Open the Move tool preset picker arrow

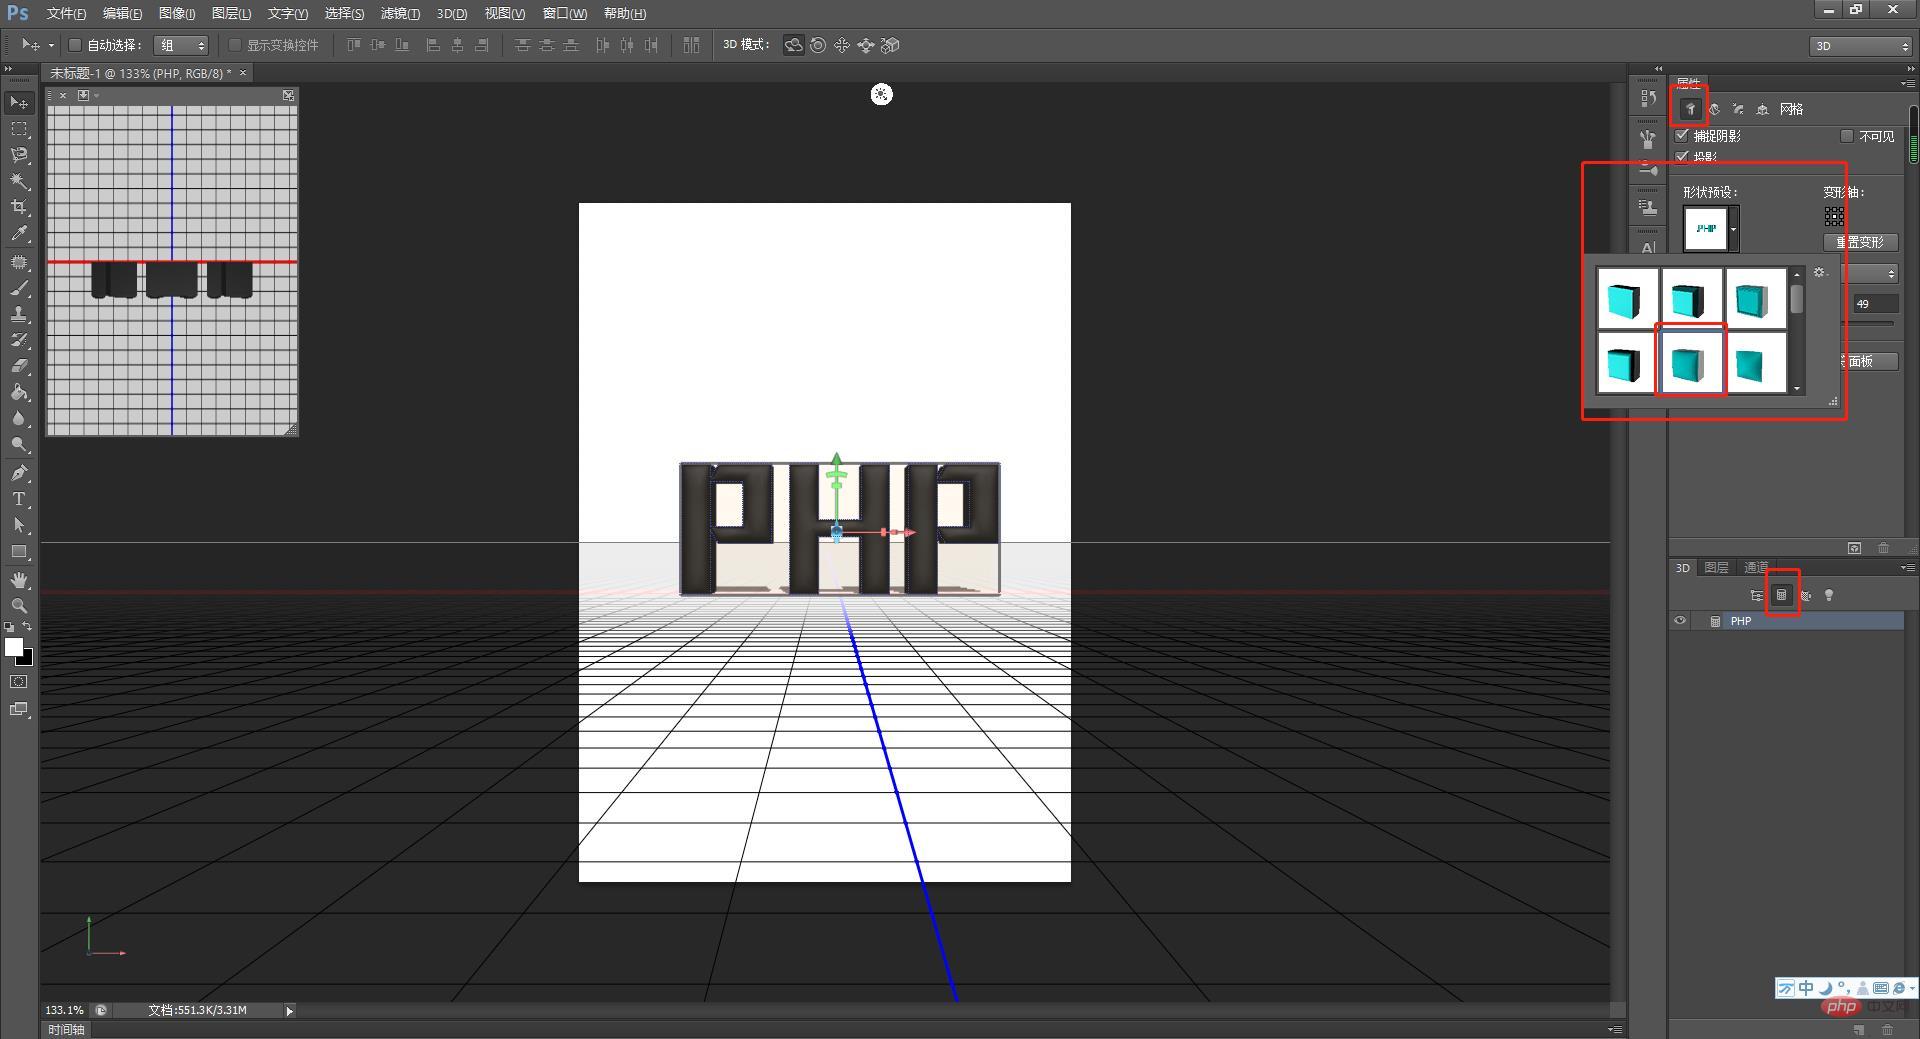pos(51,45)
